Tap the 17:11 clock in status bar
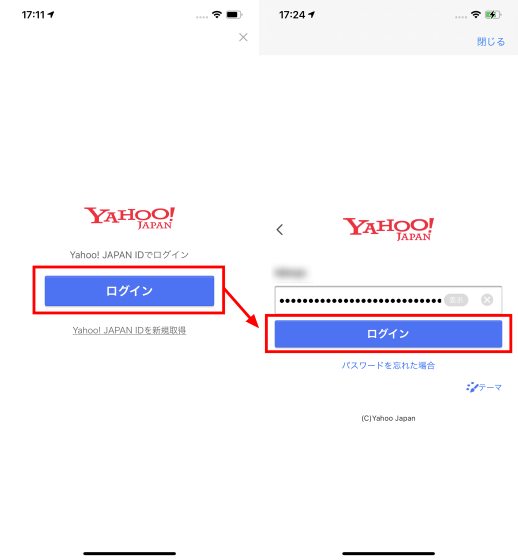The width and height of the screenshot is (518, 560). click(33, 15)
